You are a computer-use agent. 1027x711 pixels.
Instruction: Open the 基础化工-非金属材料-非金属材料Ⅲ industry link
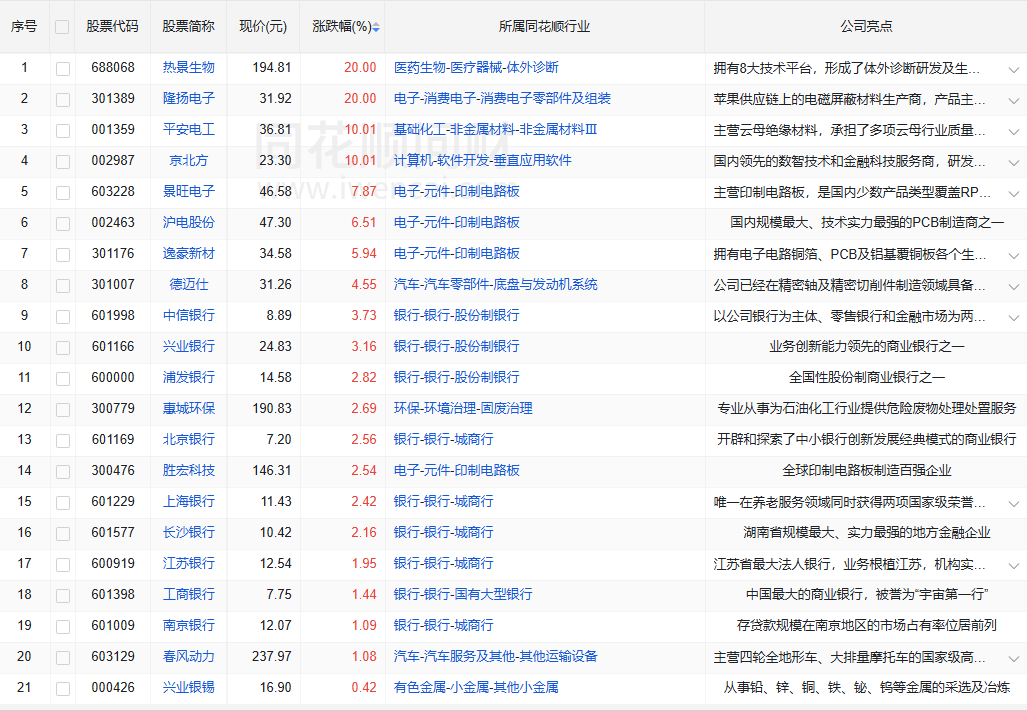point(496,130)
